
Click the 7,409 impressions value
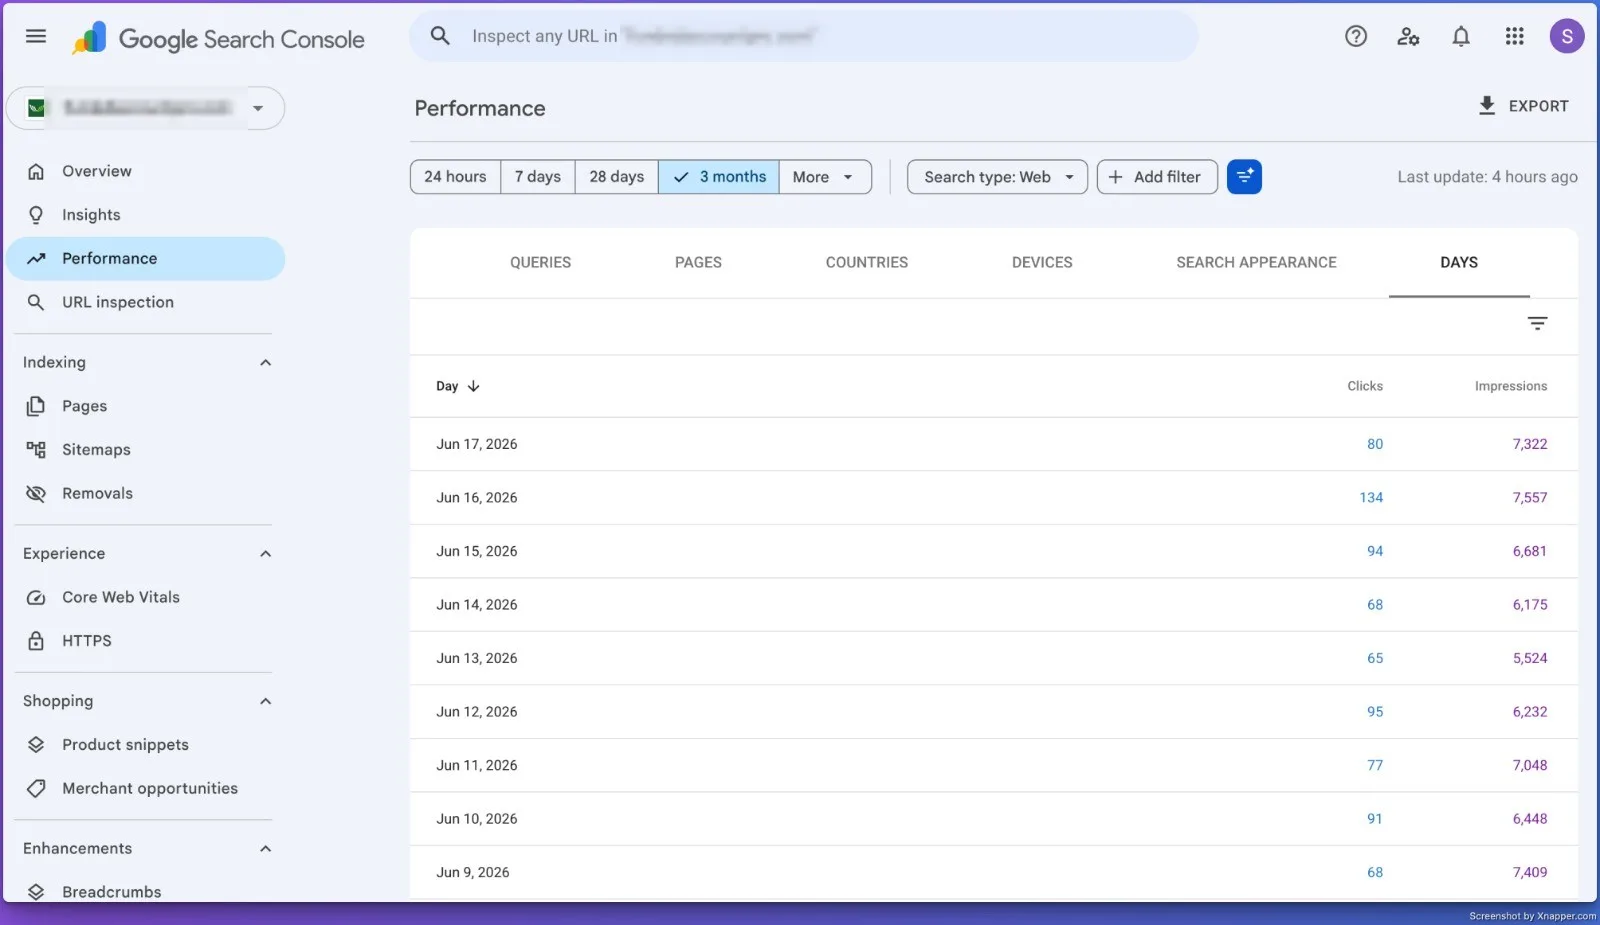tap(1530, 872)
